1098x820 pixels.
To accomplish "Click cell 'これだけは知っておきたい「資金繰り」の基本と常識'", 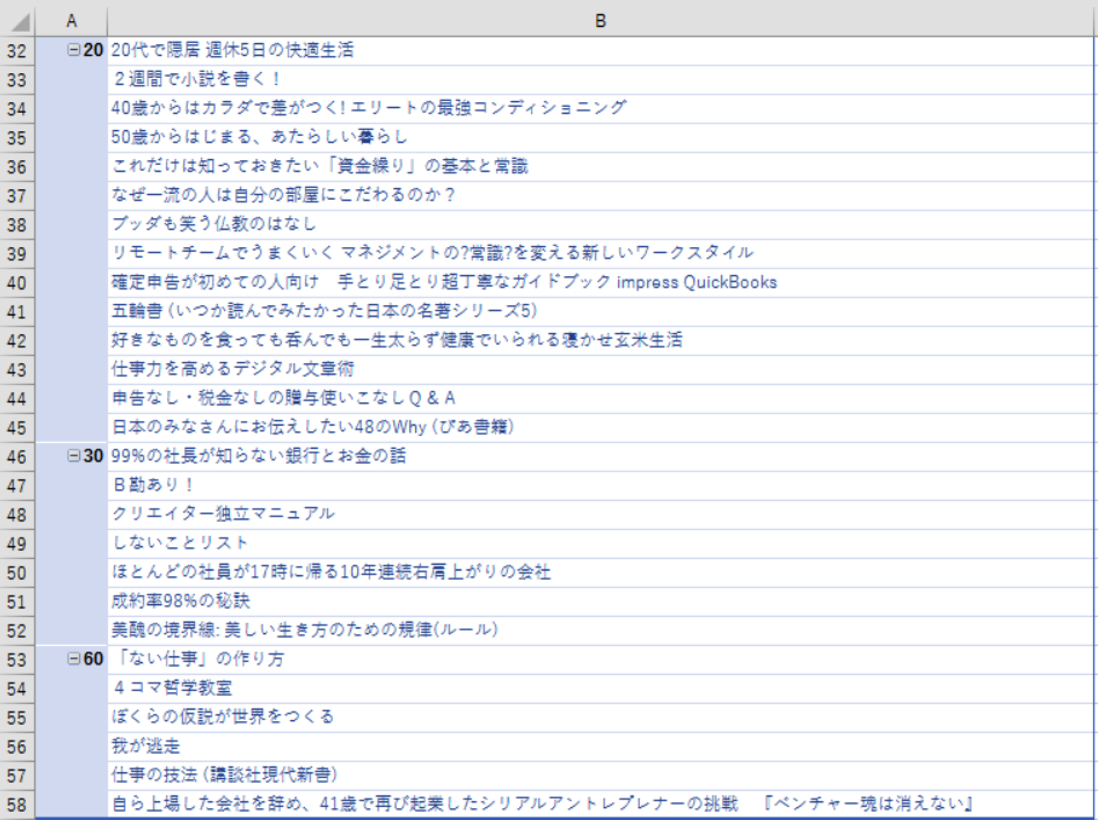I will point(600,167).
